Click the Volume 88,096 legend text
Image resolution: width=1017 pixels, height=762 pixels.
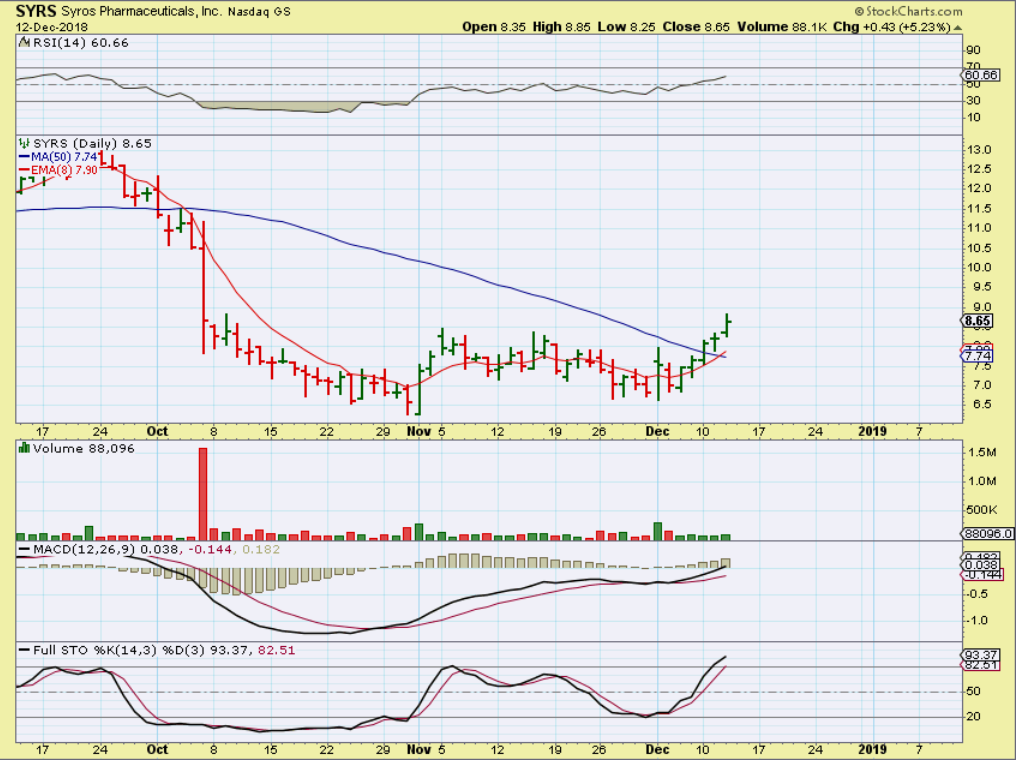pos(84,449)
